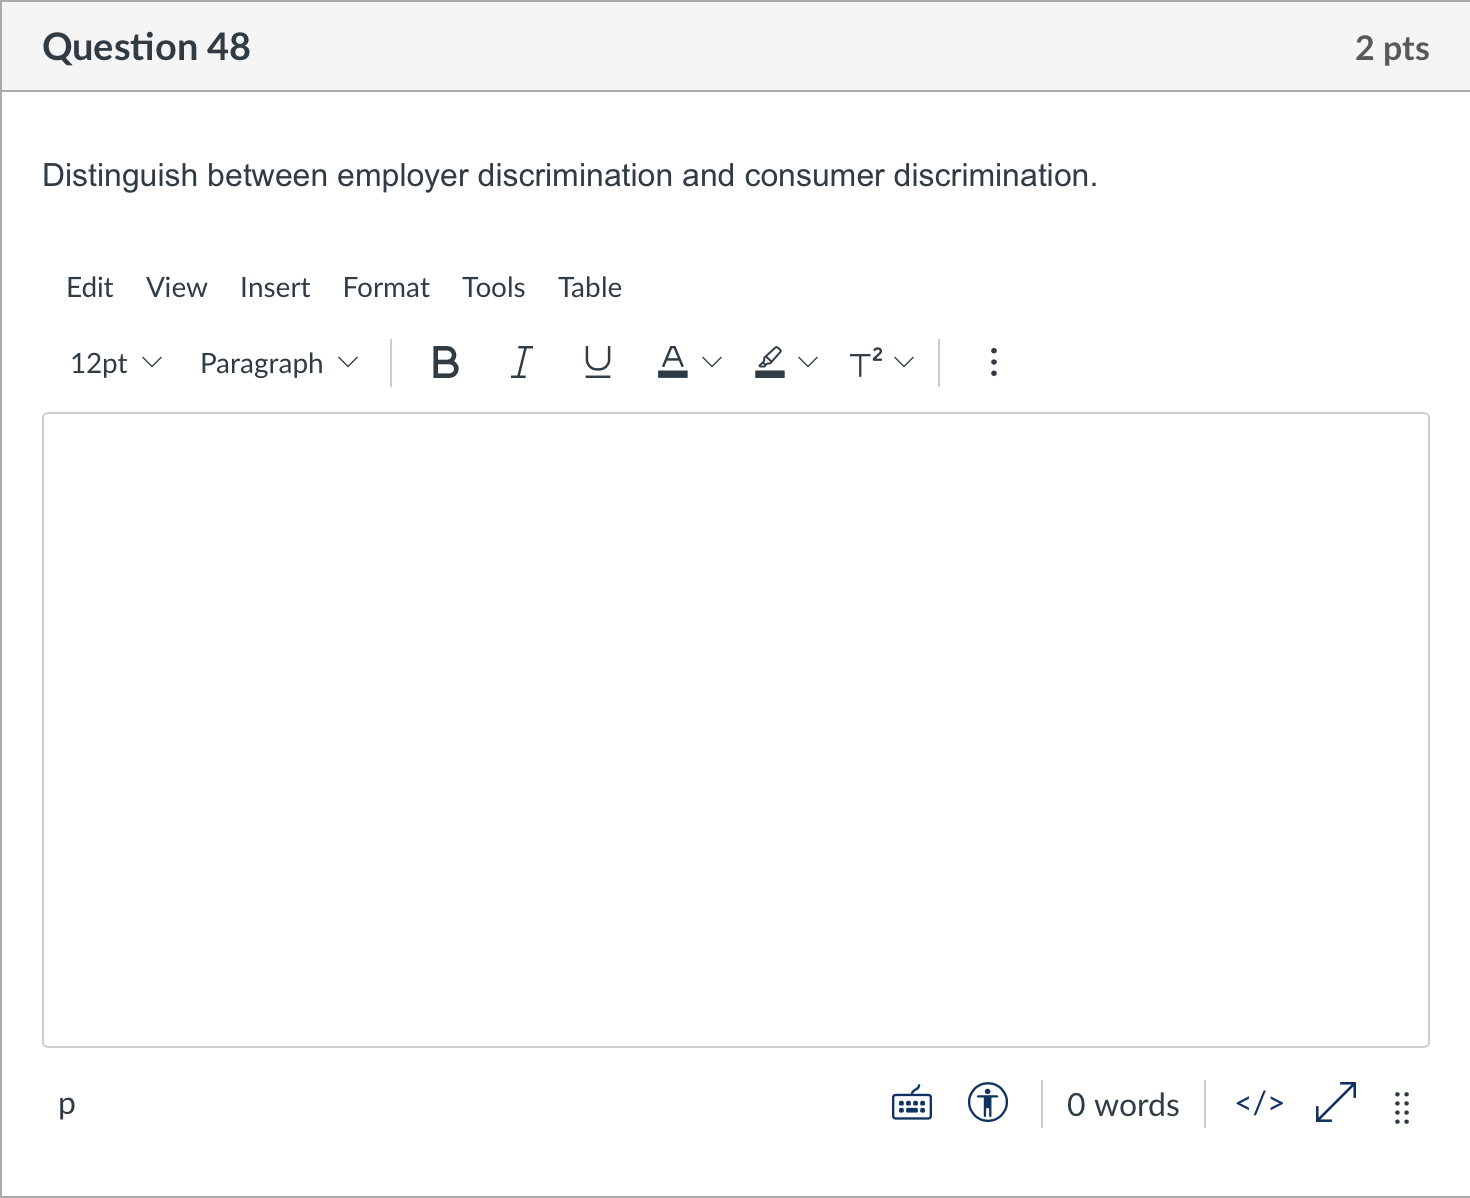Open the Table menu
The image size is (1470, 1198).
tap(590, 288)
